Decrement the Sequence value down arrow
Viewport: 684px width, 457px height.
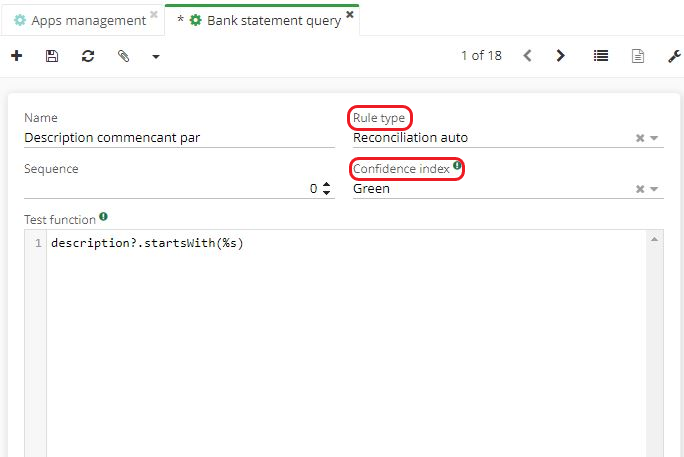pyautogui.click(x=326, y=193)
